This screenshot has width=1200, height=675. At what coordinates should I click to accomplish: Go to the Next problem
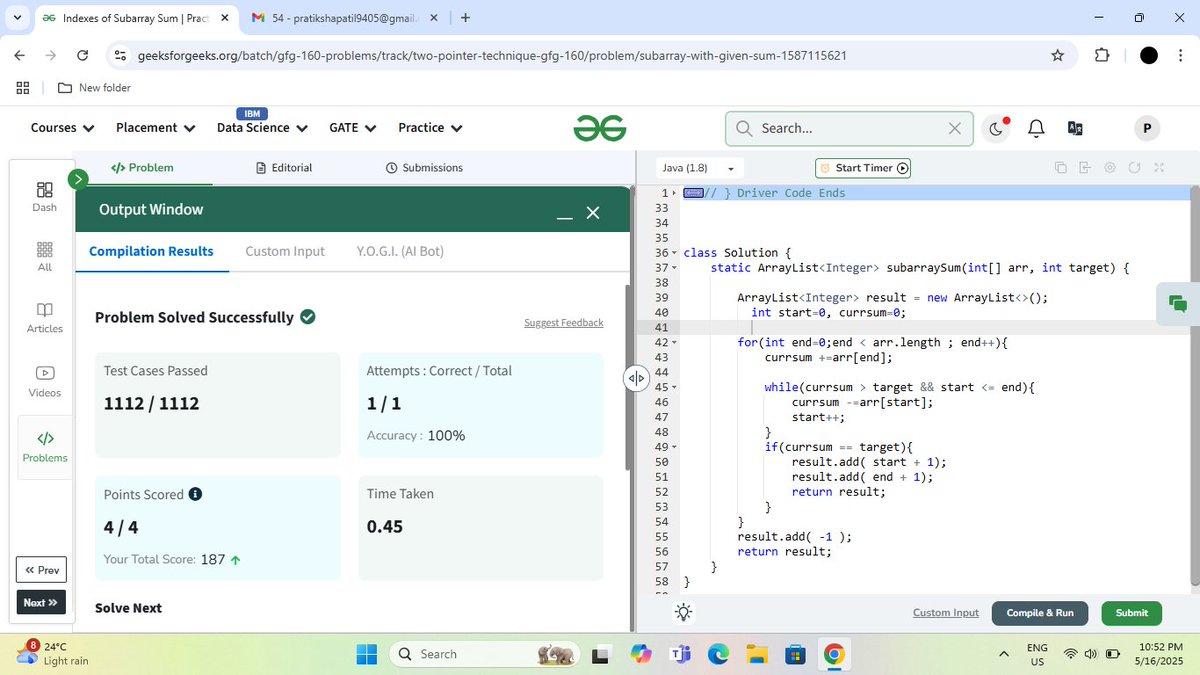(x=41, y=603)
